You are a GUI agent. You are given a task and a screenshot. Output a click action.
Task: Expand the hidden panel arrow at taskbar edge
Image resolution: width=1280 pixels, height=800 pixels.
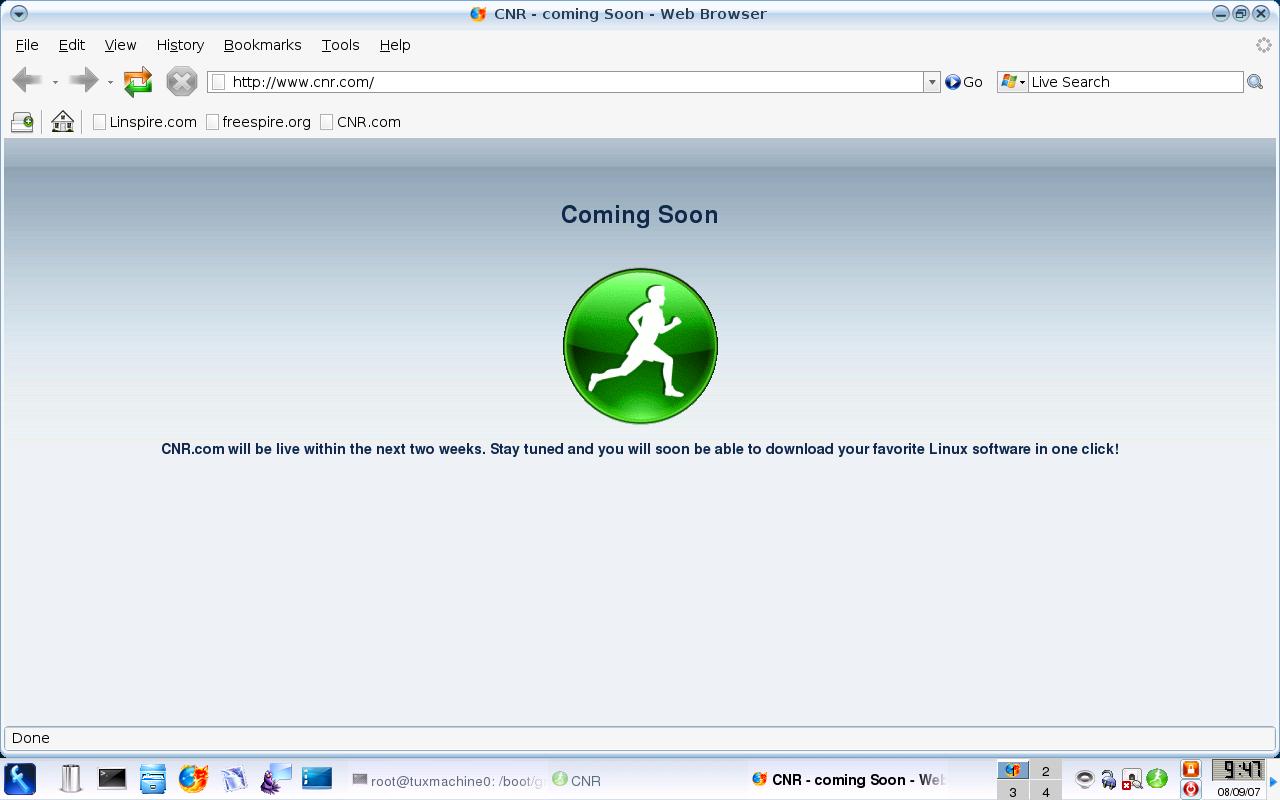[x=1274, y=780]
